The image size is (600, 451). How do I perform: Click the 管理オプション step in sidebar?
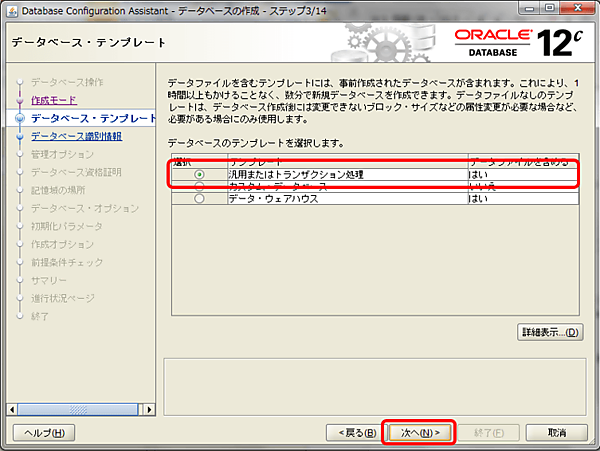[62, 154]
